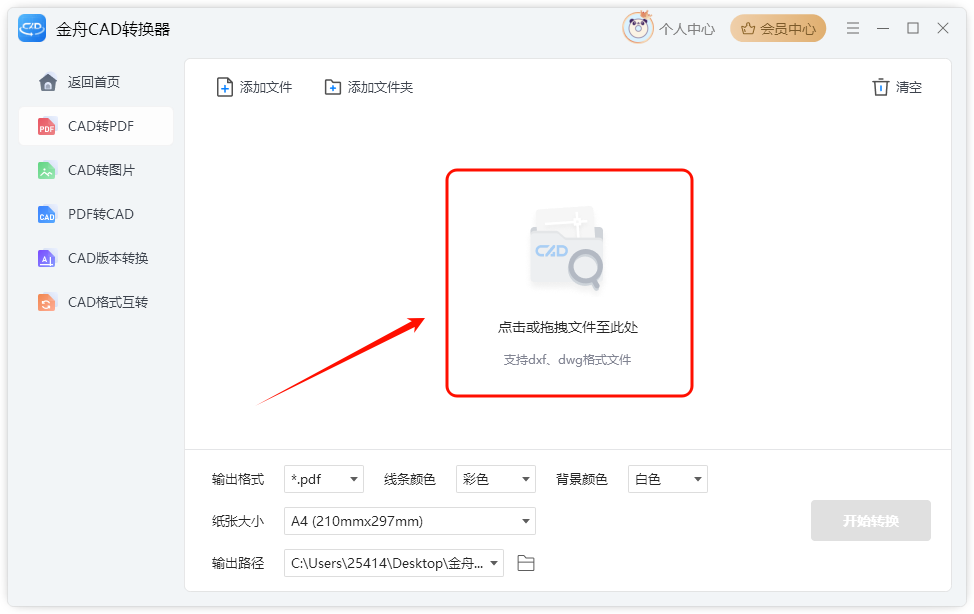The width and height of the screenshot is (974, 614).
Task: Expand the 输出格式 *.pdf dropdown
Action: 324,479
